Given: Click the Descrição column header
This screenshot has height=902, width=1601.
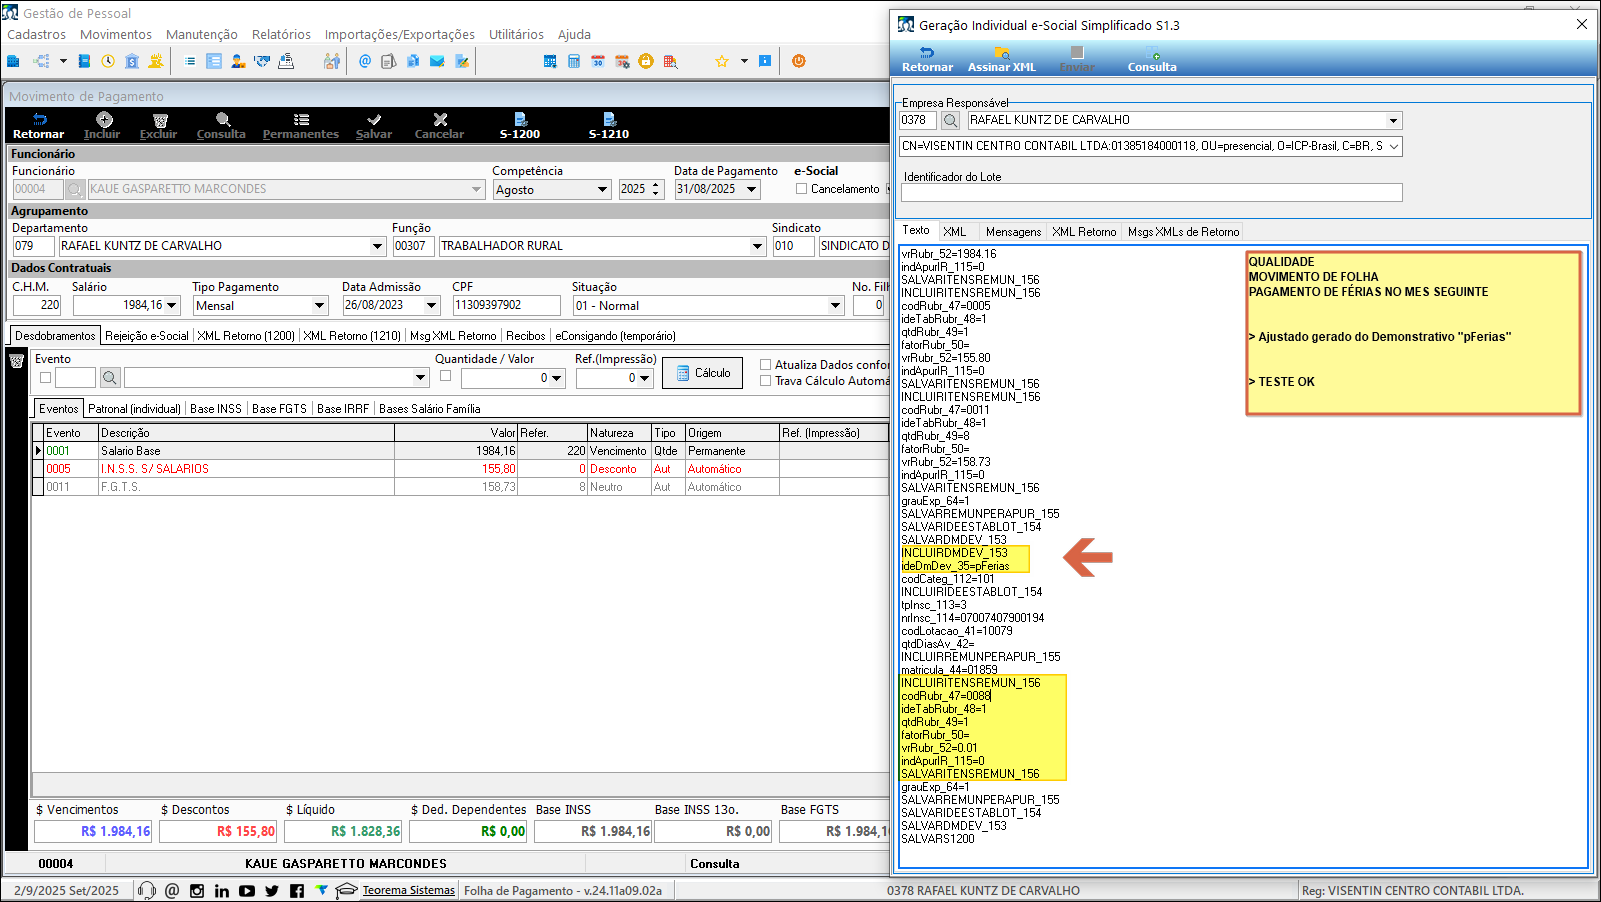Looking at the screenshot, I should pos(246,433).
